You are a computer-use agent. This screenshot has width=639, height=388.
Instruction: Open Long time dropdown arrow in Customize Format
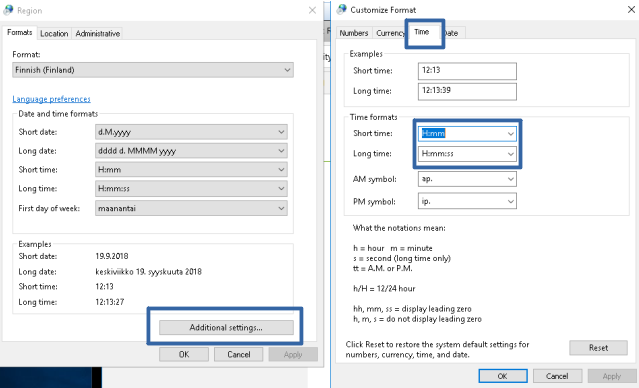(x=511, y=154)
